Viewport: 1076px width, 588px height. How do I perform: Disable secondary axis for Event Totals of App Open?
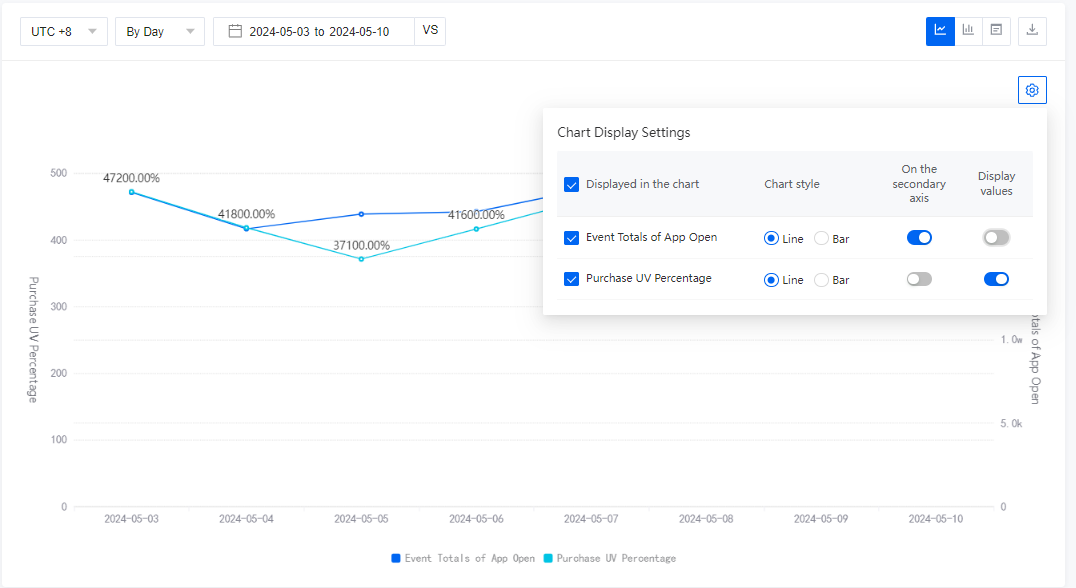click(x=918, y=237)
